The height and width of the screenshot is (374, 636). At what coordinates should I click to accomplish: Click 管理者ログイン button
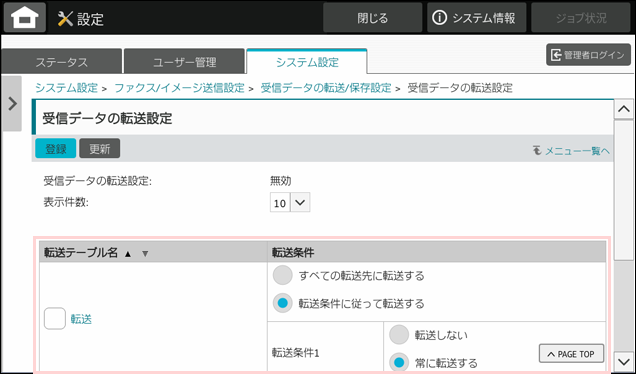[588, 55]
